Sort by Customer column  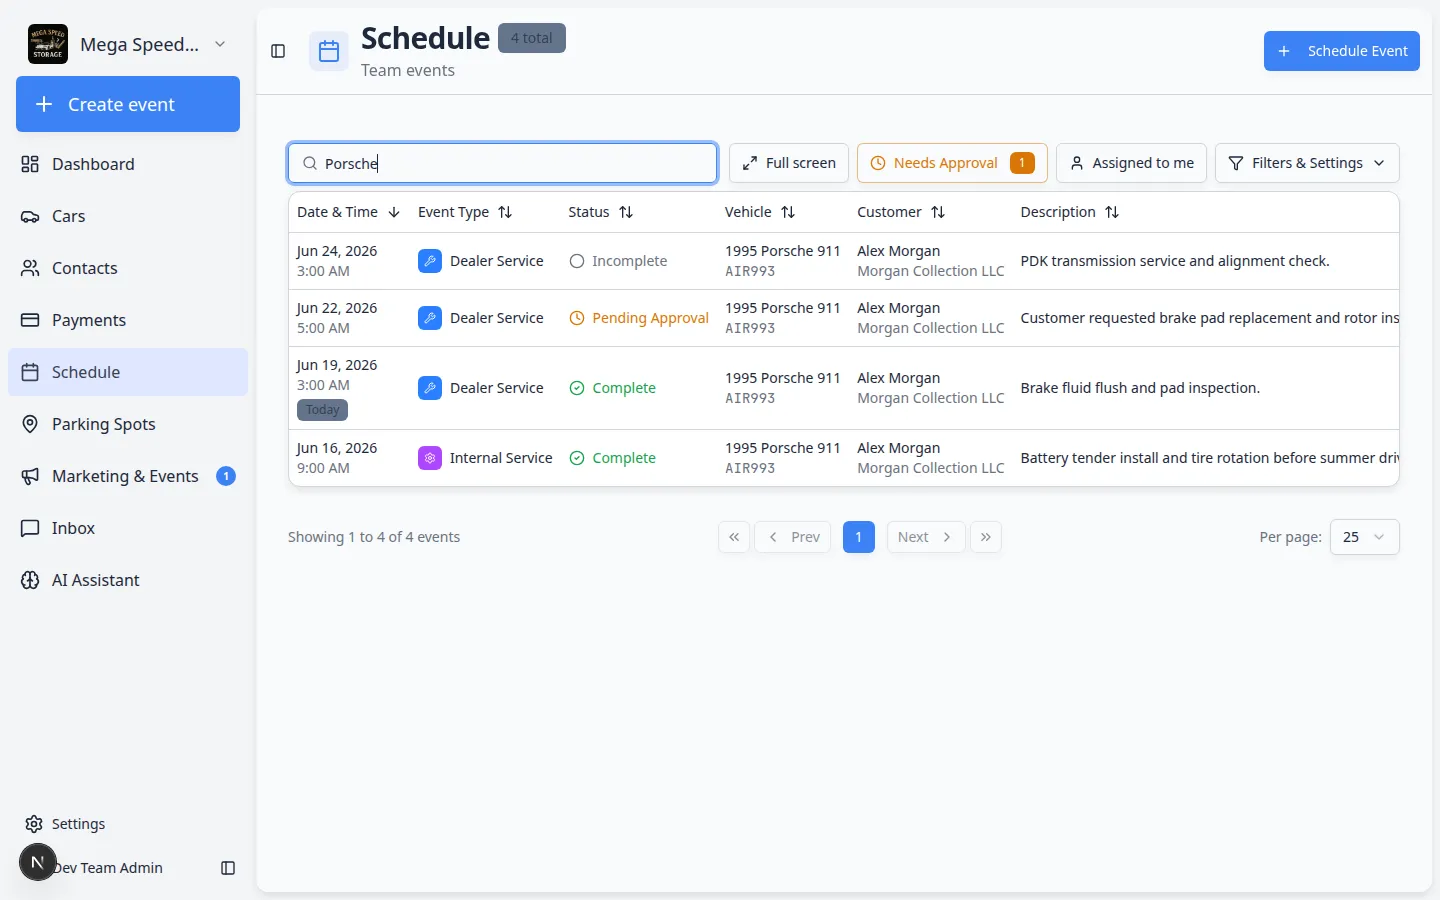(901, 212)
